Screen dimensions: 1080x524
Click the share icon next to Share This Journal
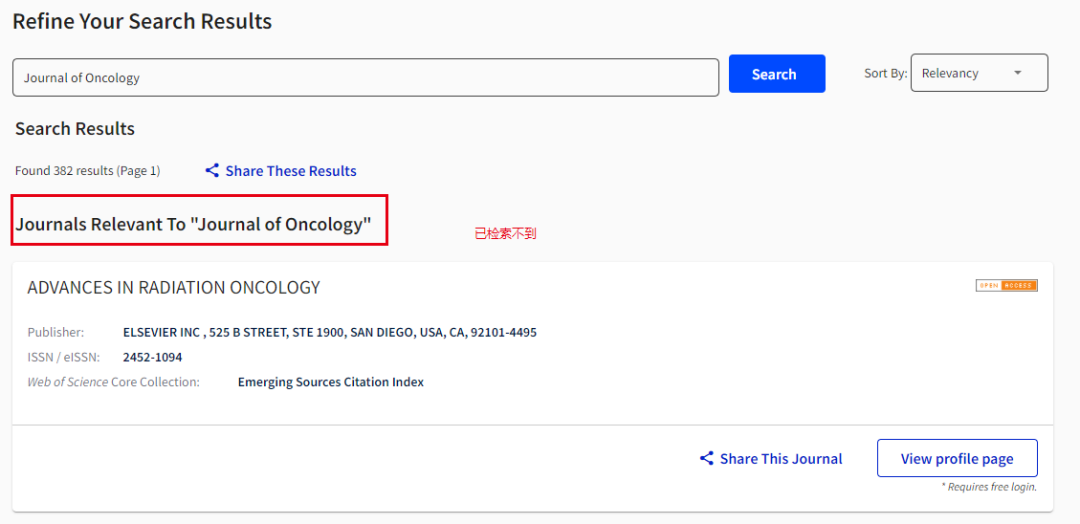(x=707, y=459)
